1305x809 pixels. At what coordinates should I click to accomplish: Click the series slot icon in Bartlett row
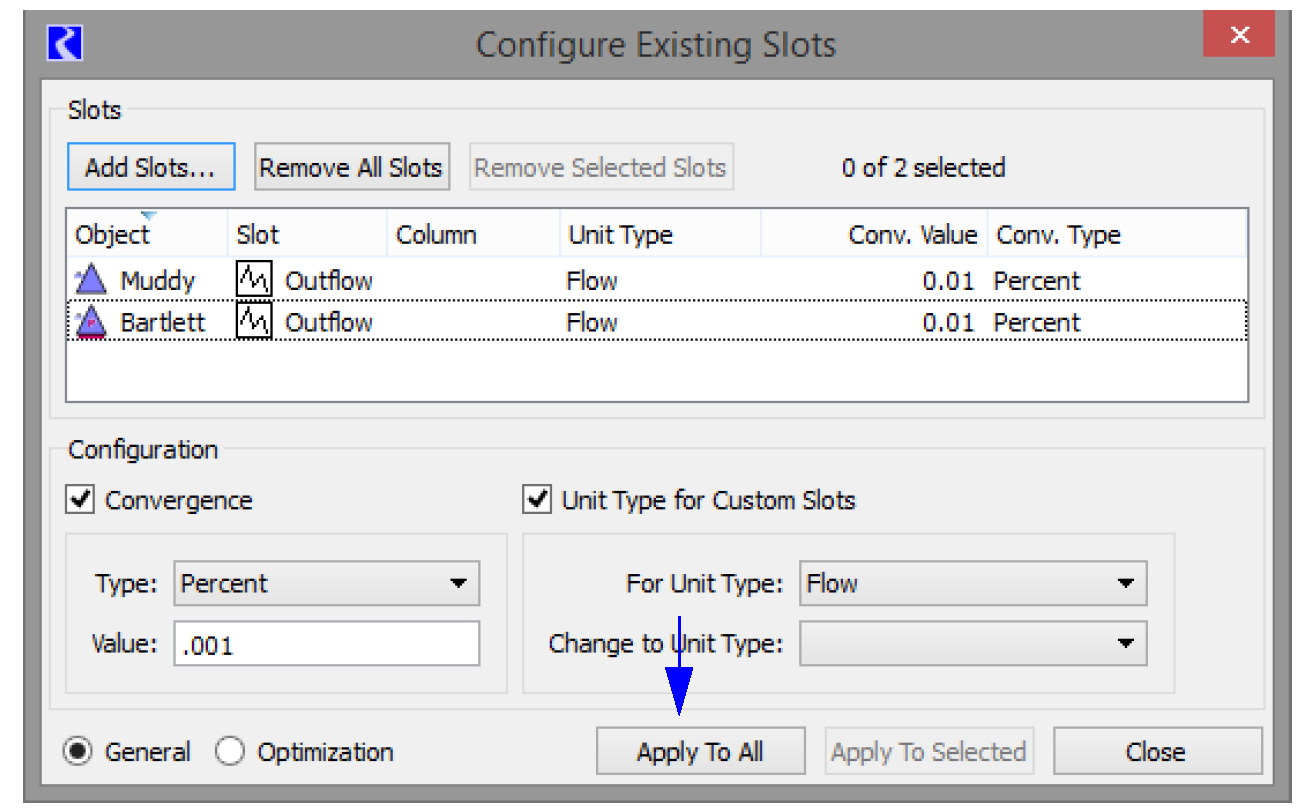tap(254, 322)
